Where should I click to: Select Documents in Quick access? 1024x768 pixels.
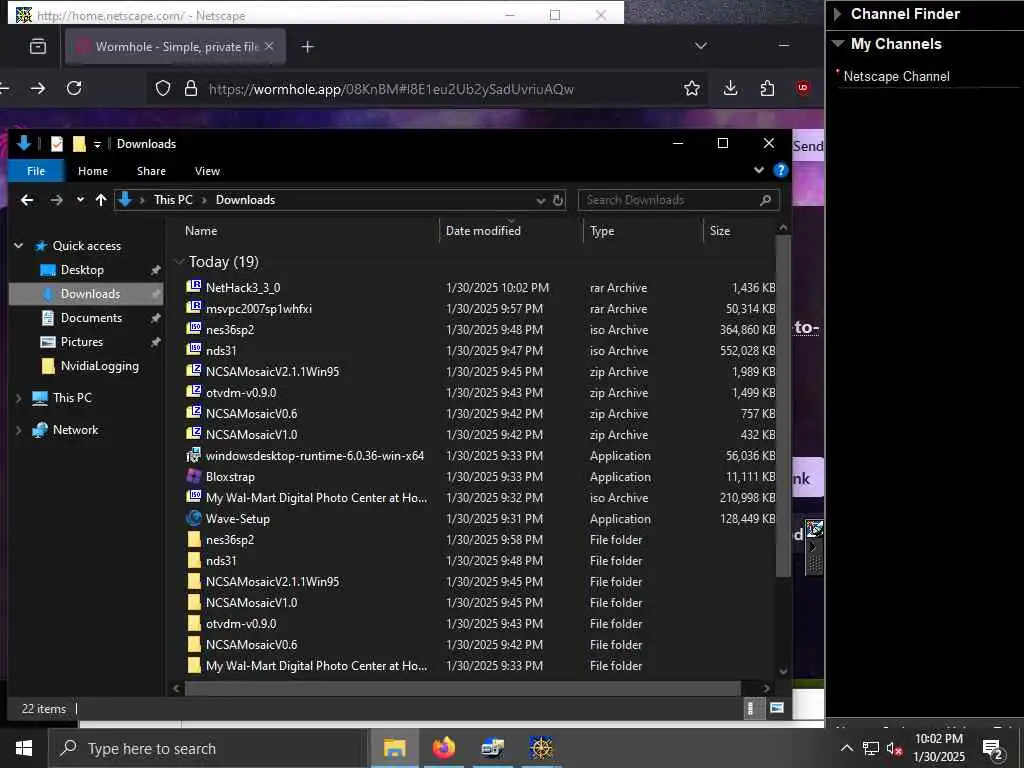91,317
